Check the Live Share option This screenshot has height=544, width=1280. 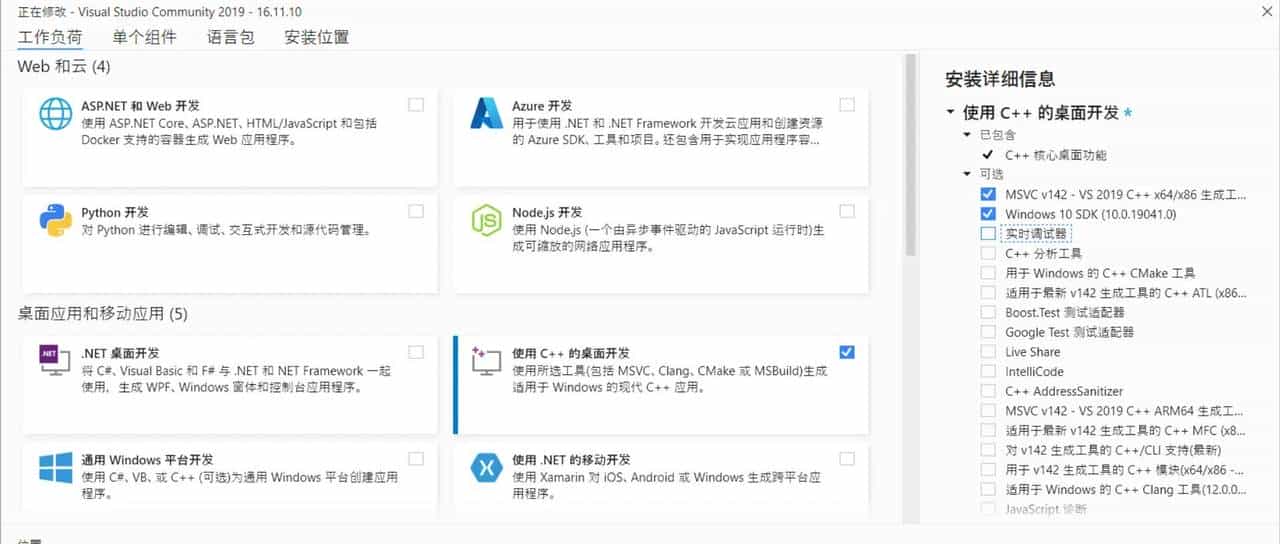coord(988,352)
